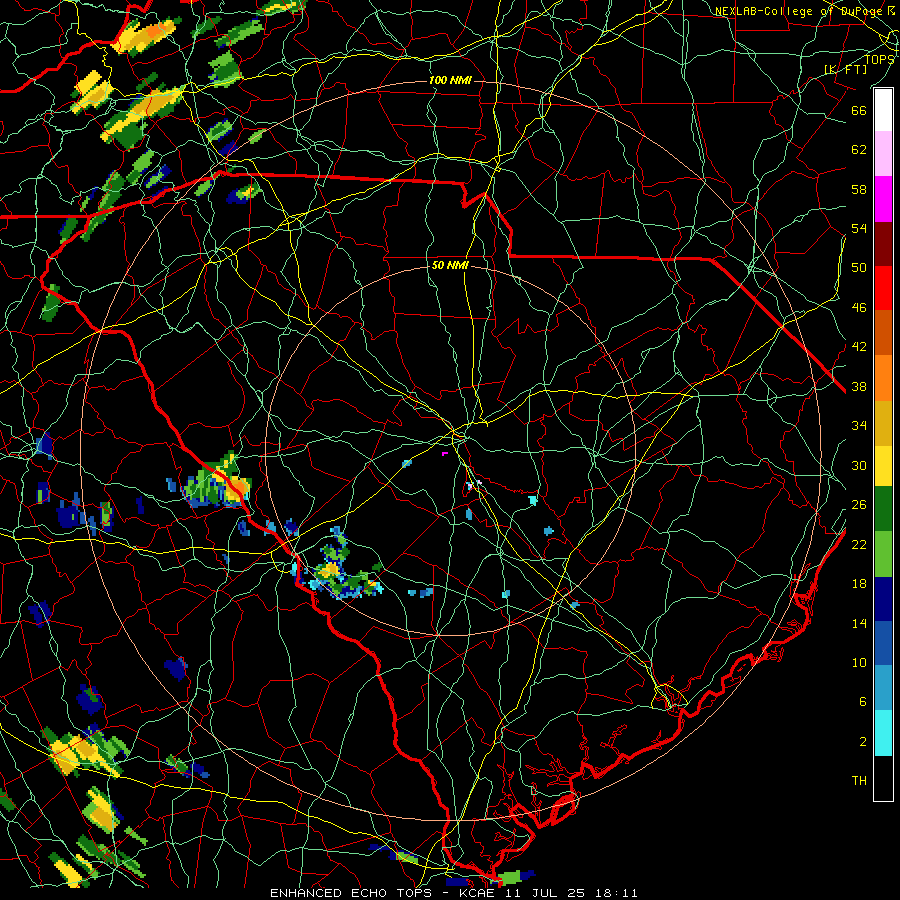Click the '18:11' timestamp in caption
This screenshot has height=900, width=900.
[x=616, y=893]
